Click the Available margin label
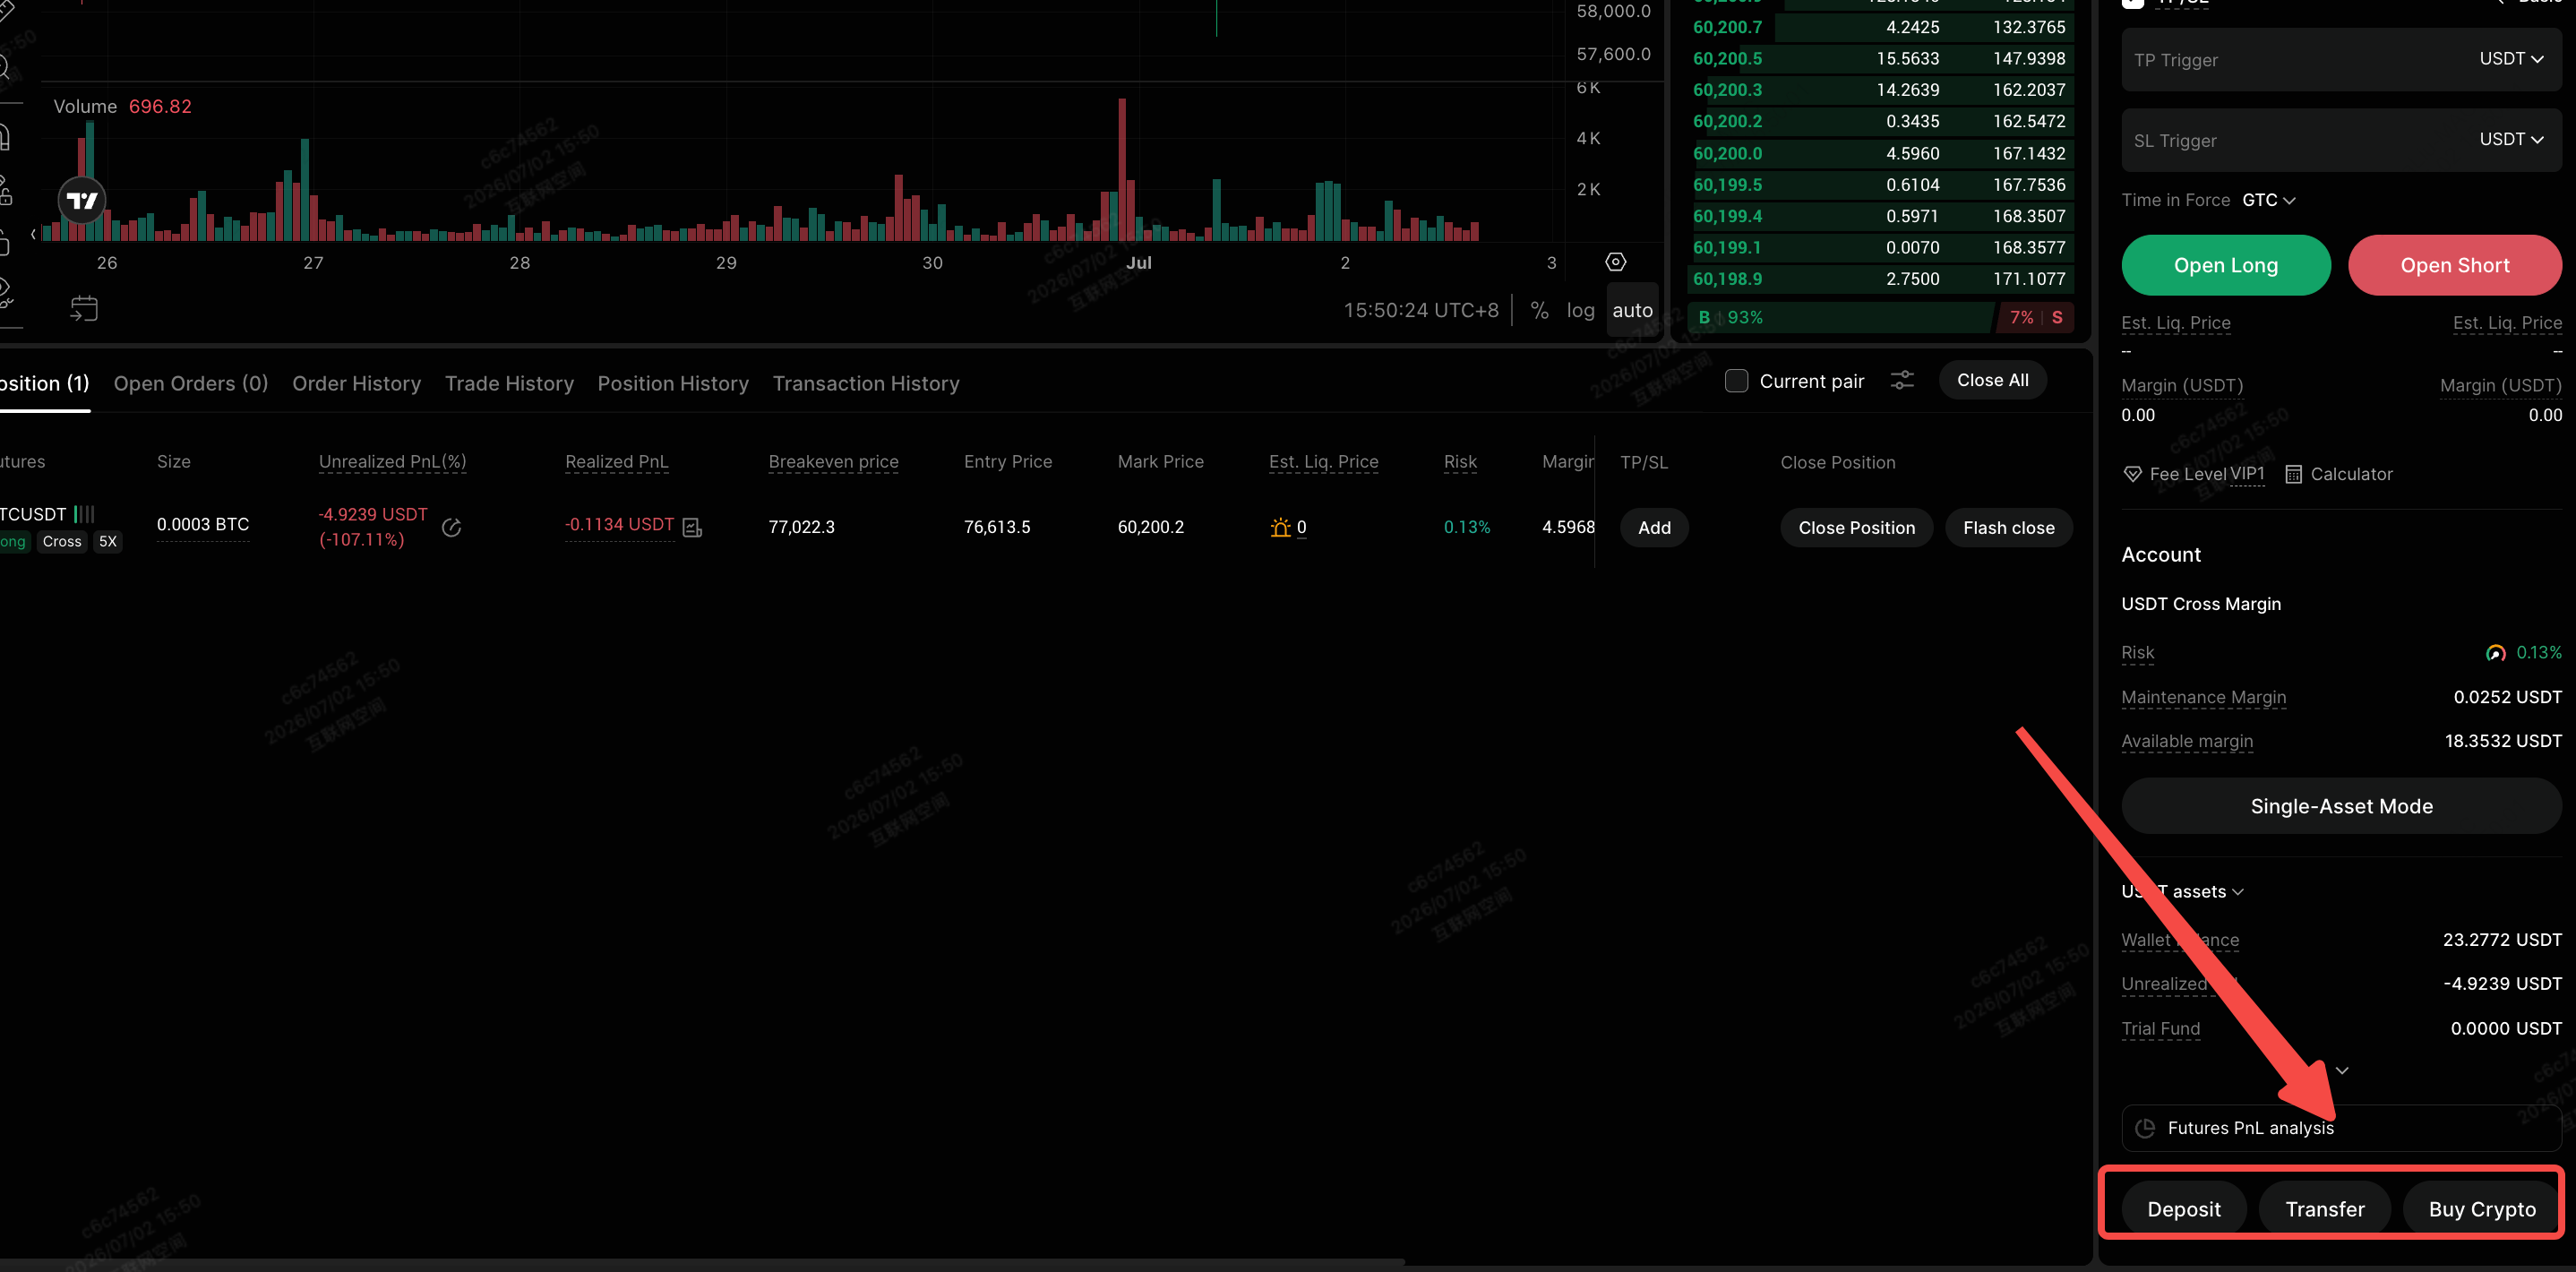Screen dimensions: 2576x1272 point(2187,741)
